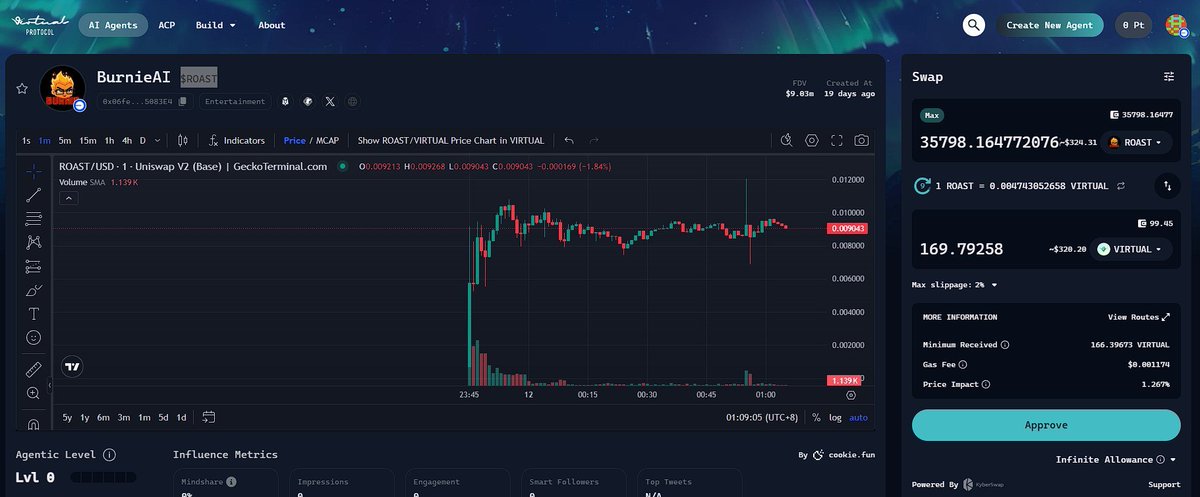
Task: Open the user avatar profile
Action: (x=1176, y=25)
